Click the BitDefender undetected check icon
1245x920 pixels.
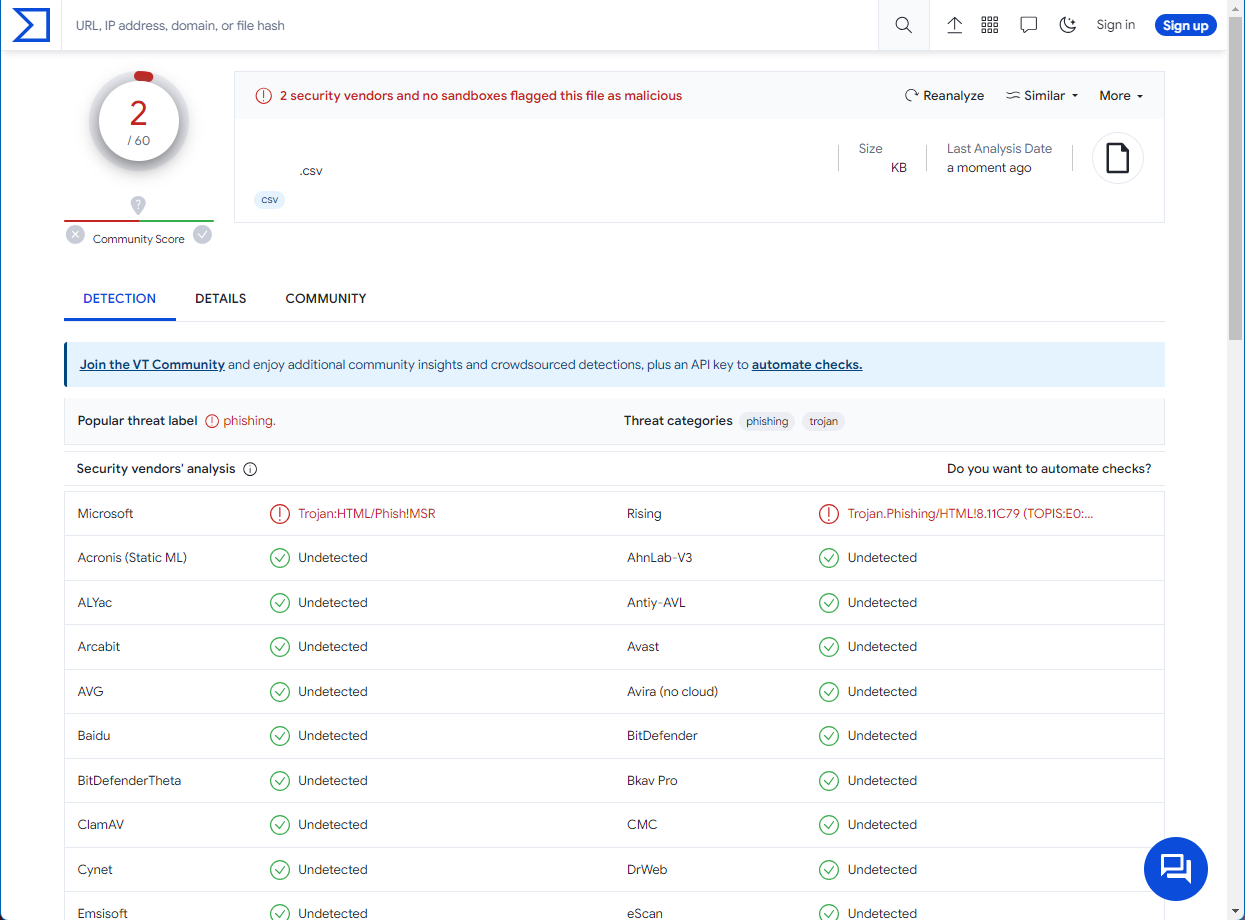(829, 736)
